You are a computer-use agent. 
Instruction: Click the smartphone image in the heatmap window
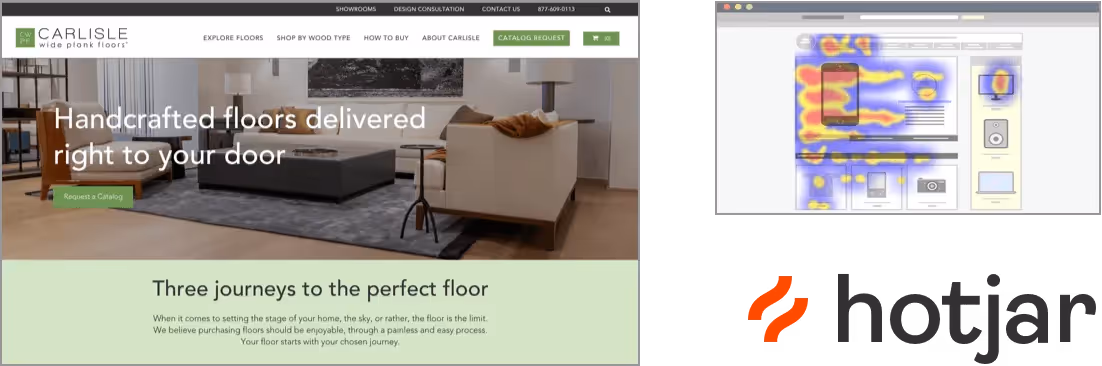click(x=840, y=95)
